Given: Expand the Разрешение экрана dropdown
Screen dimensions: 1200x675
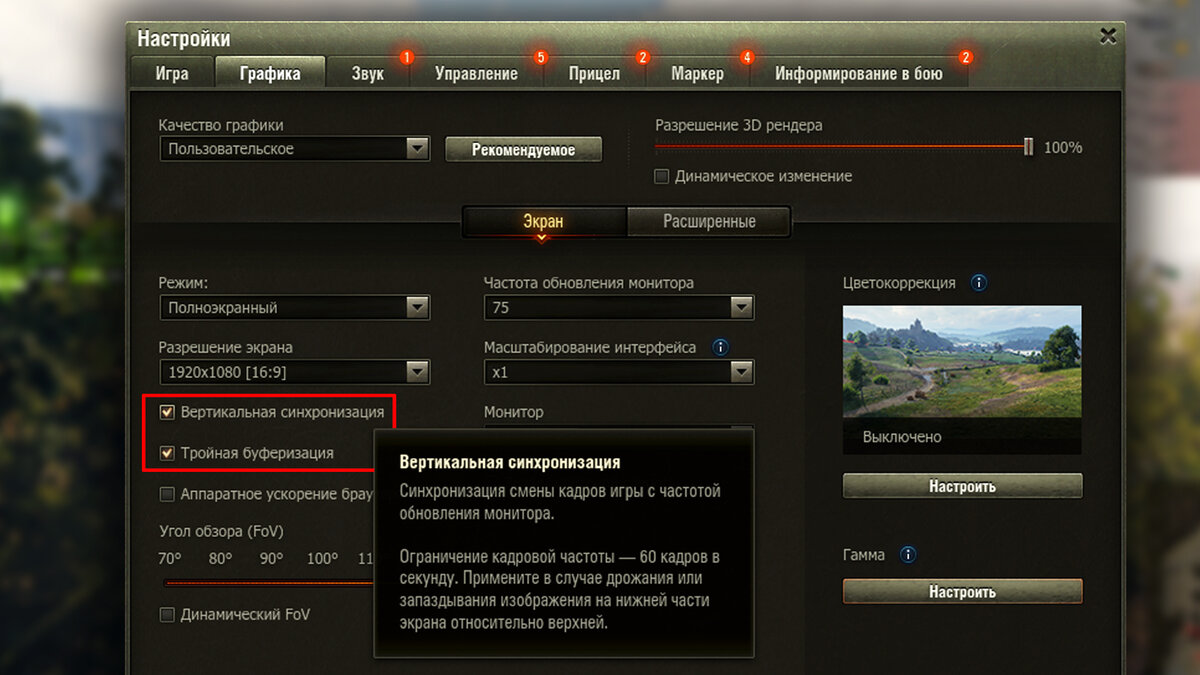Looking at the screenshot, I should (294, 372).
